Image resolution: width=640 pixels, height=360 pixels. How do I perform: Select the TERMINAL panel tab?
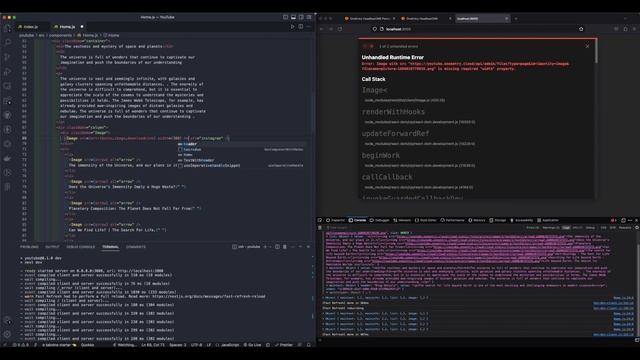coord(110,247)
